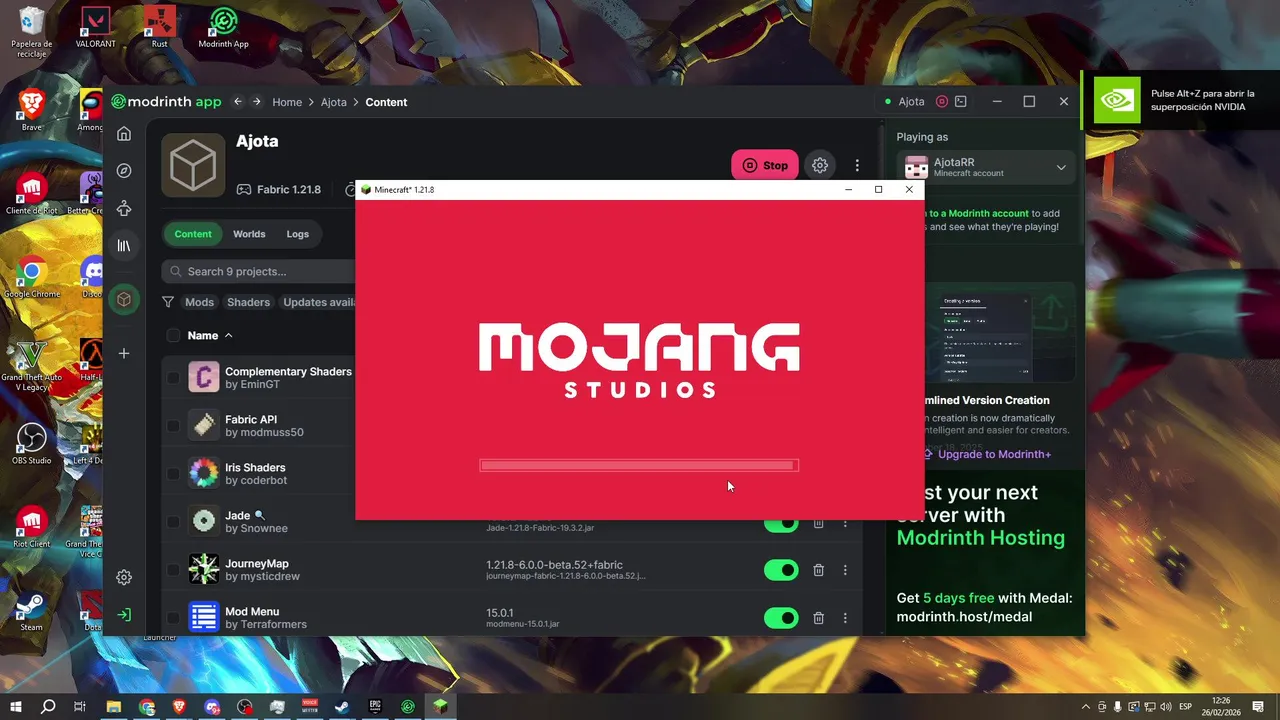
Task: Check the select-all box beside Name
Action: pyautogui.click(x=173, y=336)
